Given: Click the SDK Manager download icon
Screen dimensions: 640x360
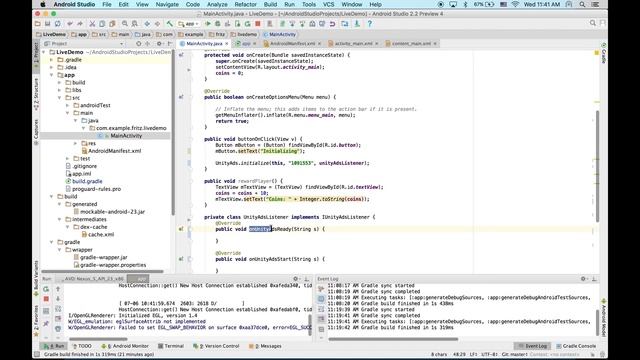Looking at the screenshot, I should pyautogui.click(x=357, y=24).
